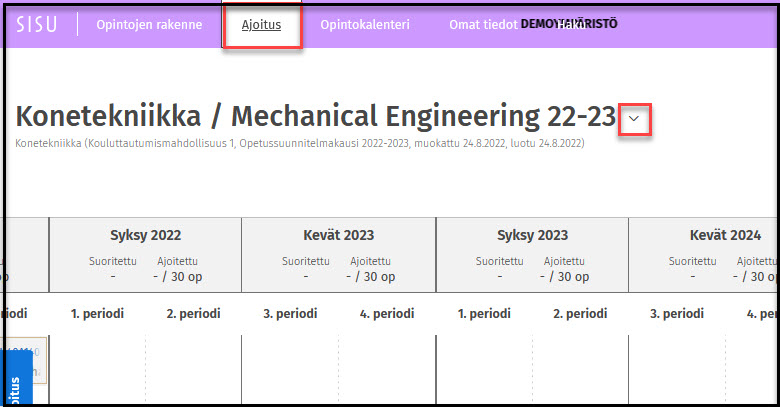Click the blue vertical side tab at bottom left
The width and height of the screenshot is (780, 407).
point(15,382)
